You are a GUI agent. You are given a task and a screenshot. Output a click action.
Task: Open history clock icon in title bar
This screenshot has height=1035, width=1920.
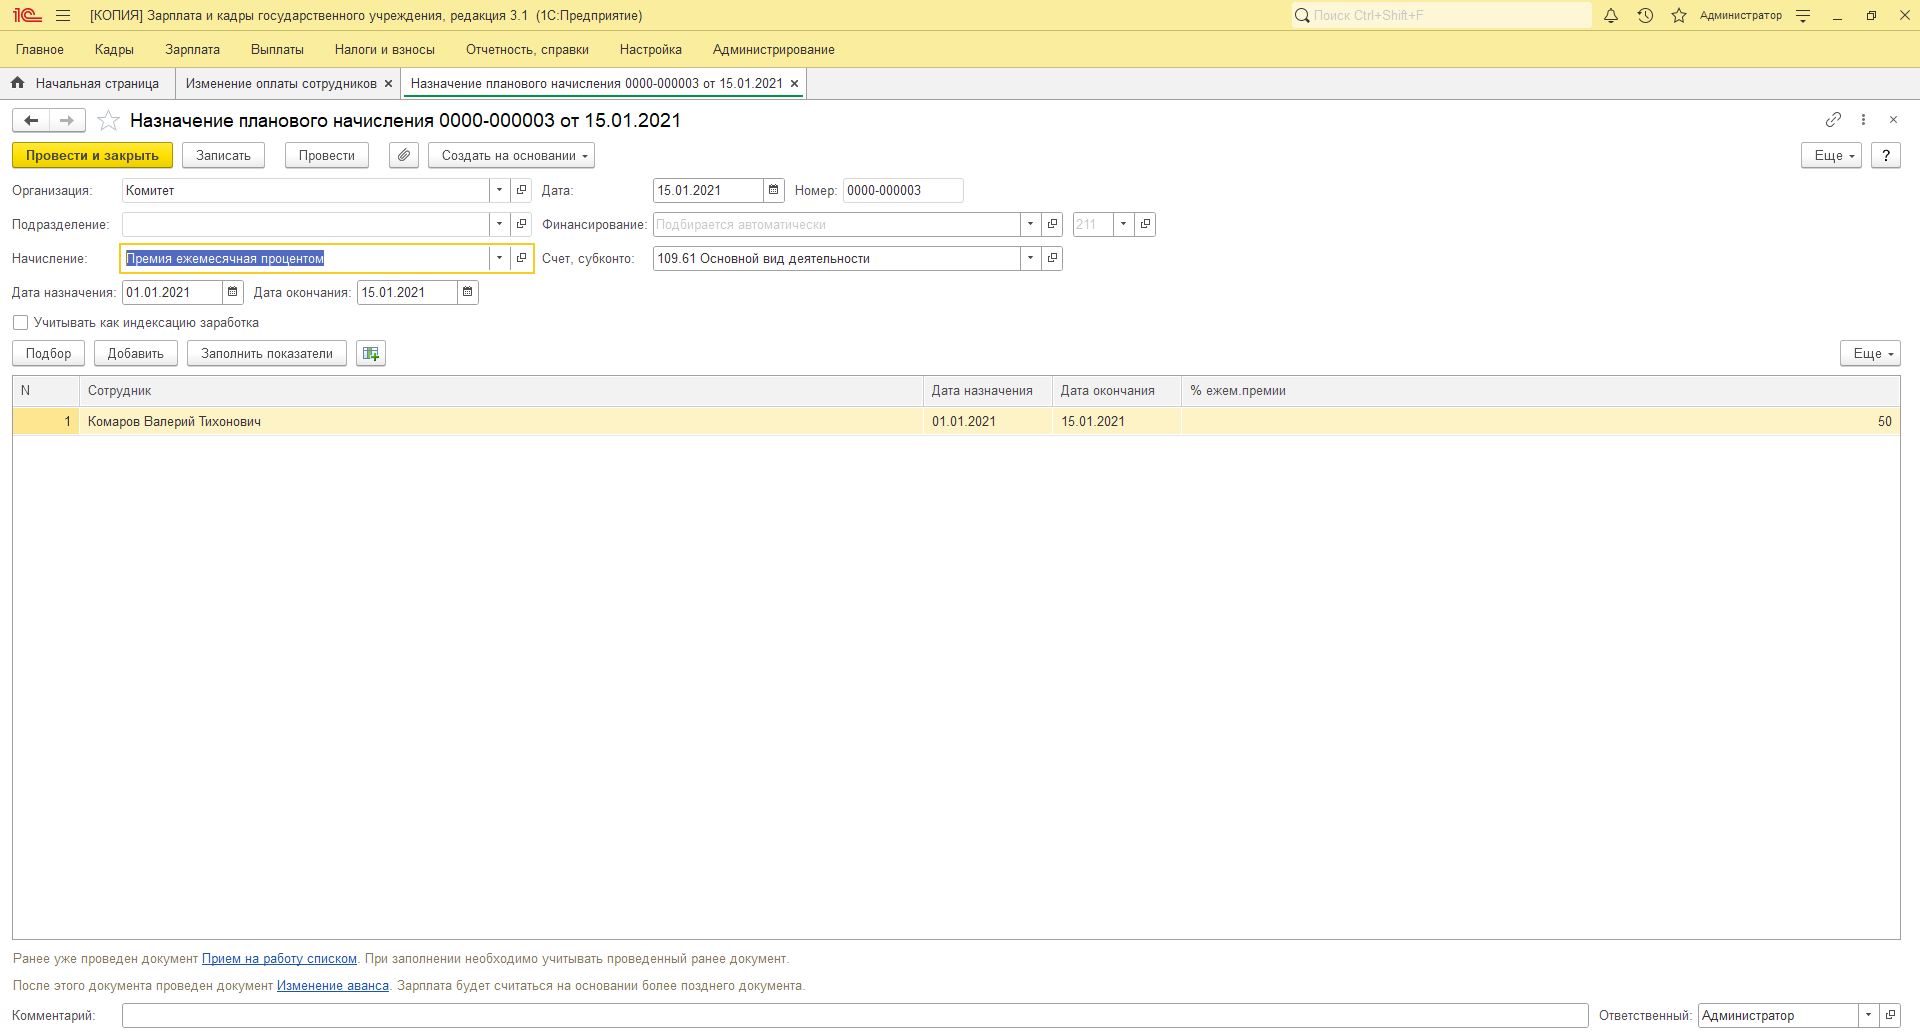click(1645, 16)
